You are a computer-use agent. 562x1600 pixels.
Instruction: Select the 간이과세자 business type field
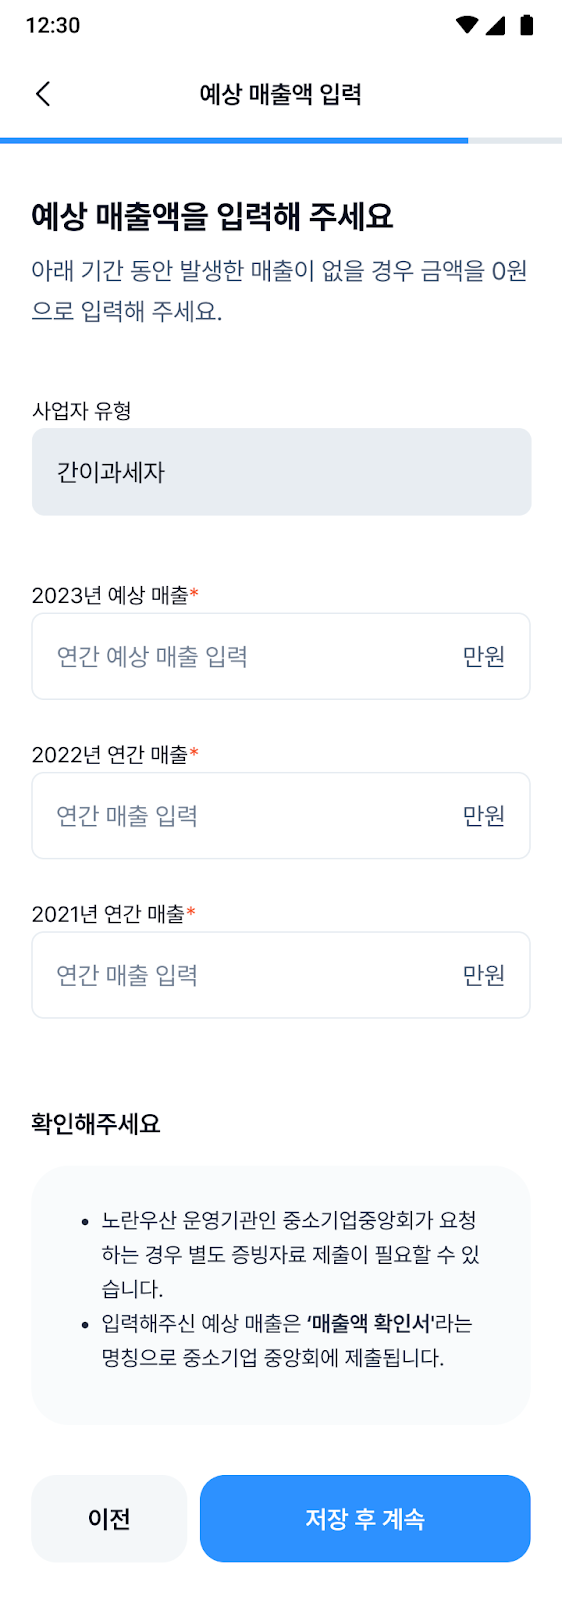(x=281, y=472)
